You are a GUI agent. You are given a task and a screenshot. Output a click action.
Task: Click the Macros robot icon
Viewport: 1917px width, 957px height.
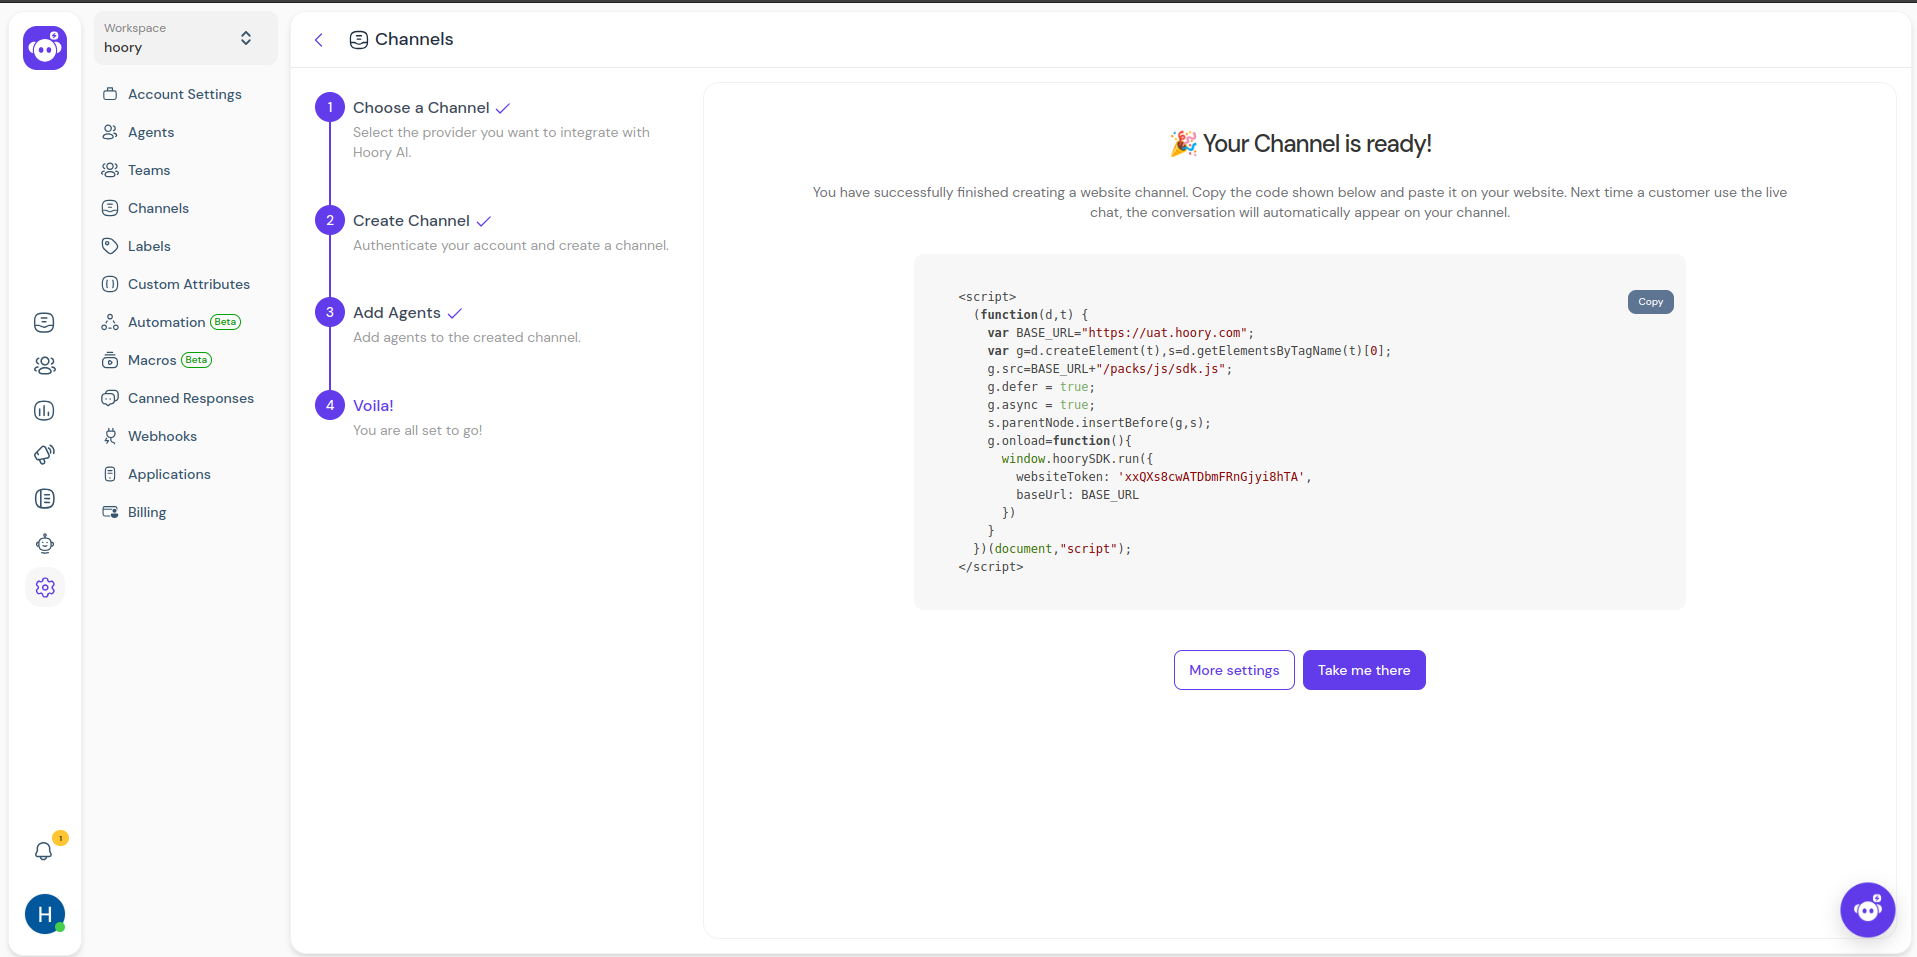pos(110,360)
